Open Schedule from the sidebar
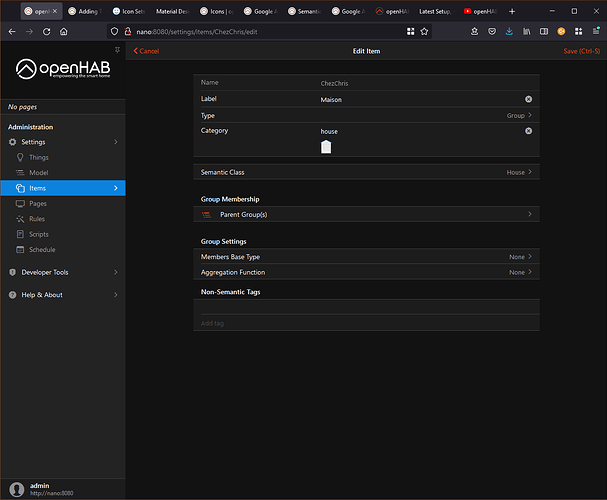Screen dimensions: 607x500 [63, 250]
